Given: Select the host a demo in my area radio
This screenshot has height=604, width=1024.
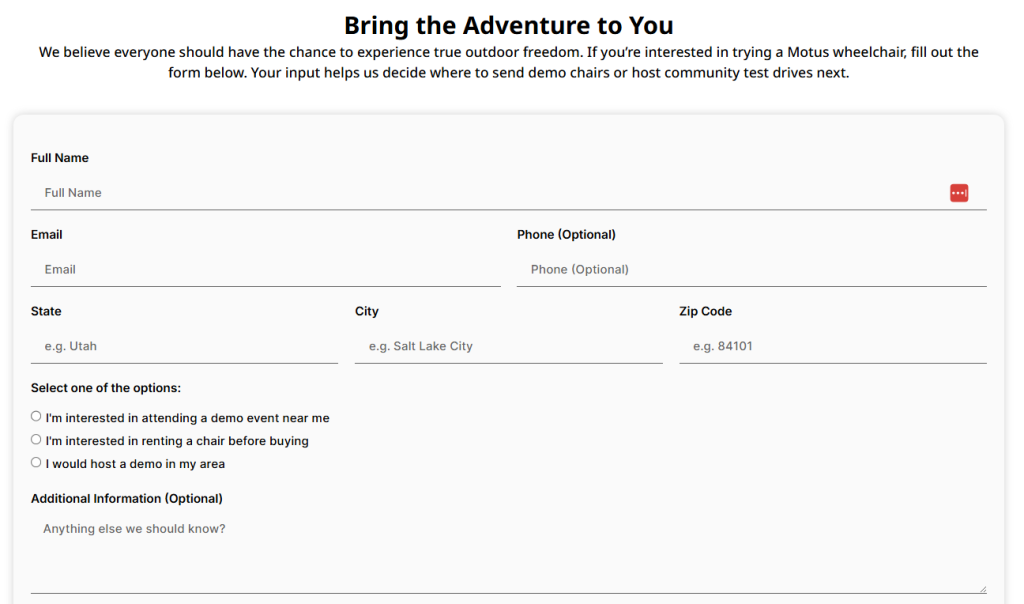Looking at the screenshot, I should click(36, 462).
